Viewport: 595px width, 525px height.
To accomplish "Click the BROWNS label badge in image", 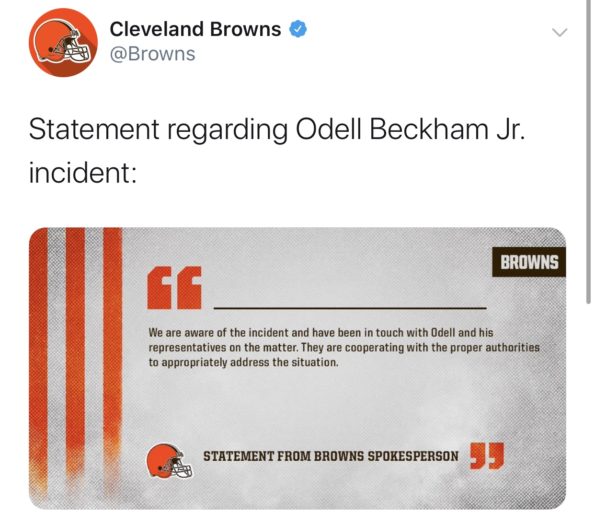I will click(529, 262).
